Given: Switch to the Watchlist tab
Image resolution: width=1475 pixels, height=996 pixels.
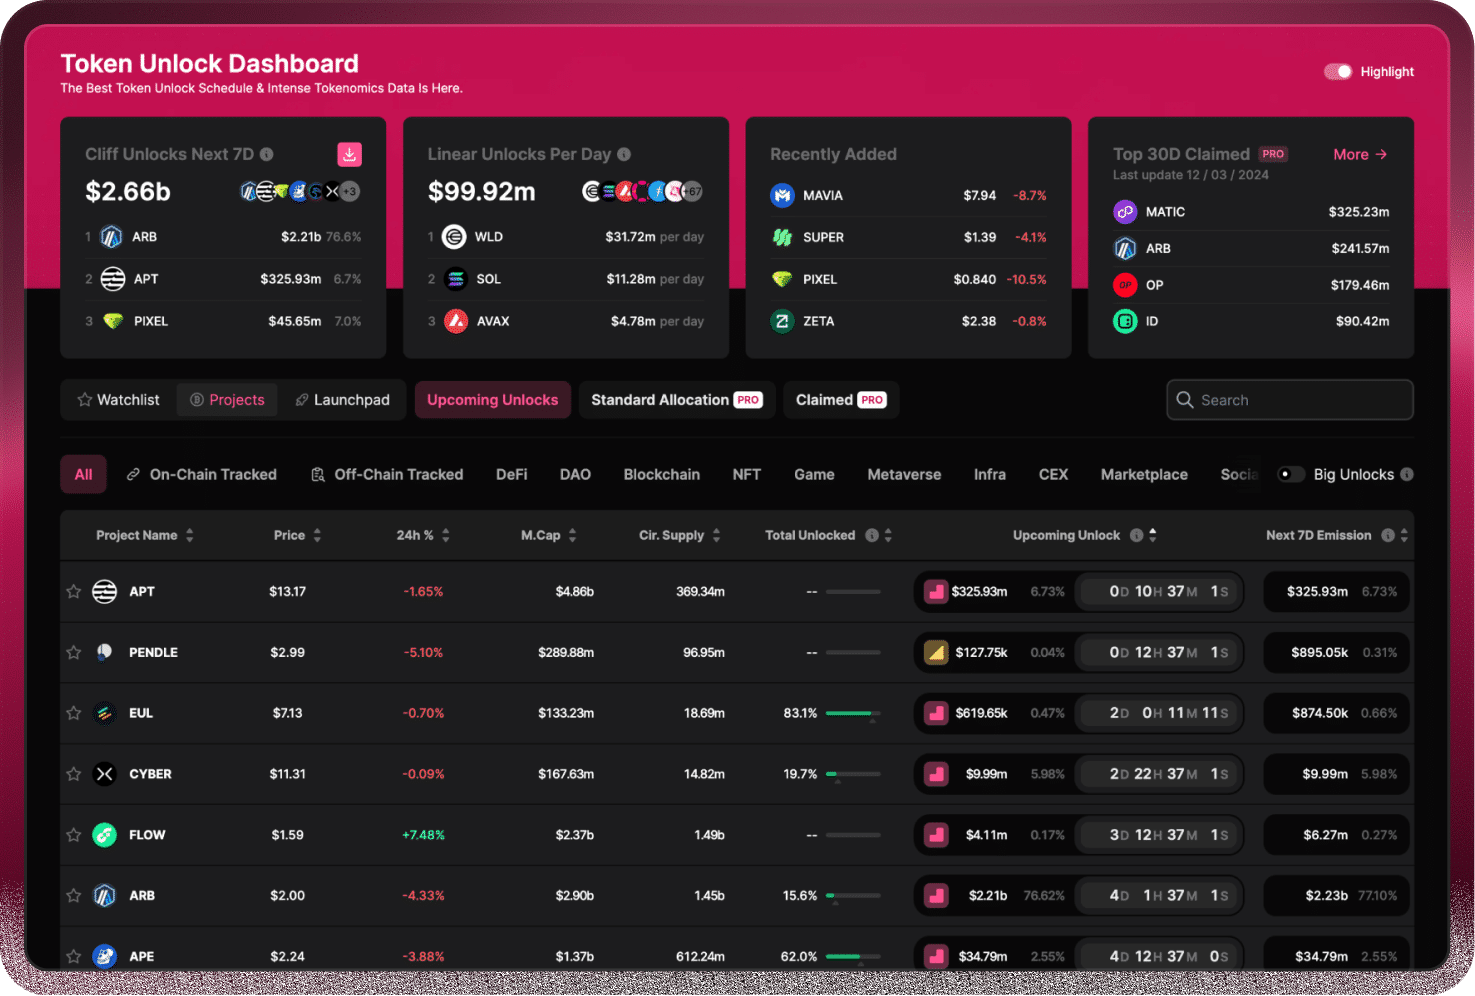Looking at the screenshot, I should pyautogui.click(x=118, y=400).
